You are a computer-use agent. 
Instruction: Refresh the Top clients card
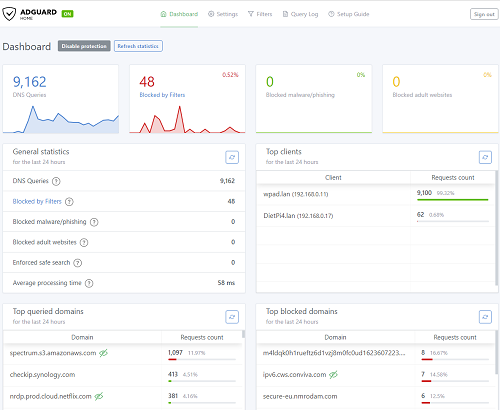[x=485, y=157]
